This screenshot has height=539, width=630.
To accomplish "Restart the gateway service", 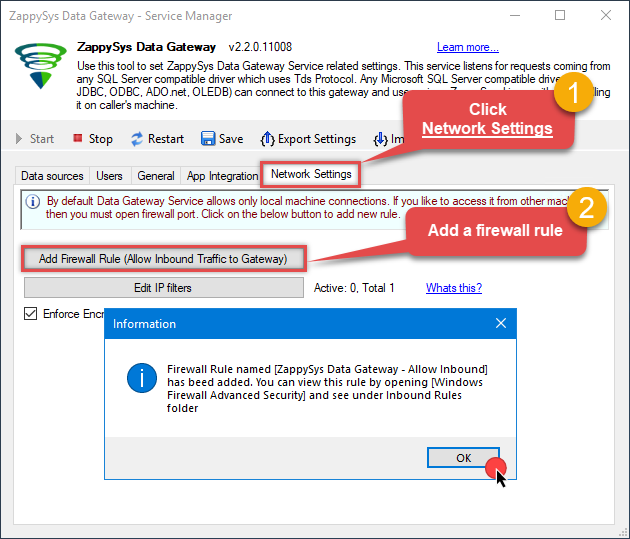I will (x=158, y=139).
